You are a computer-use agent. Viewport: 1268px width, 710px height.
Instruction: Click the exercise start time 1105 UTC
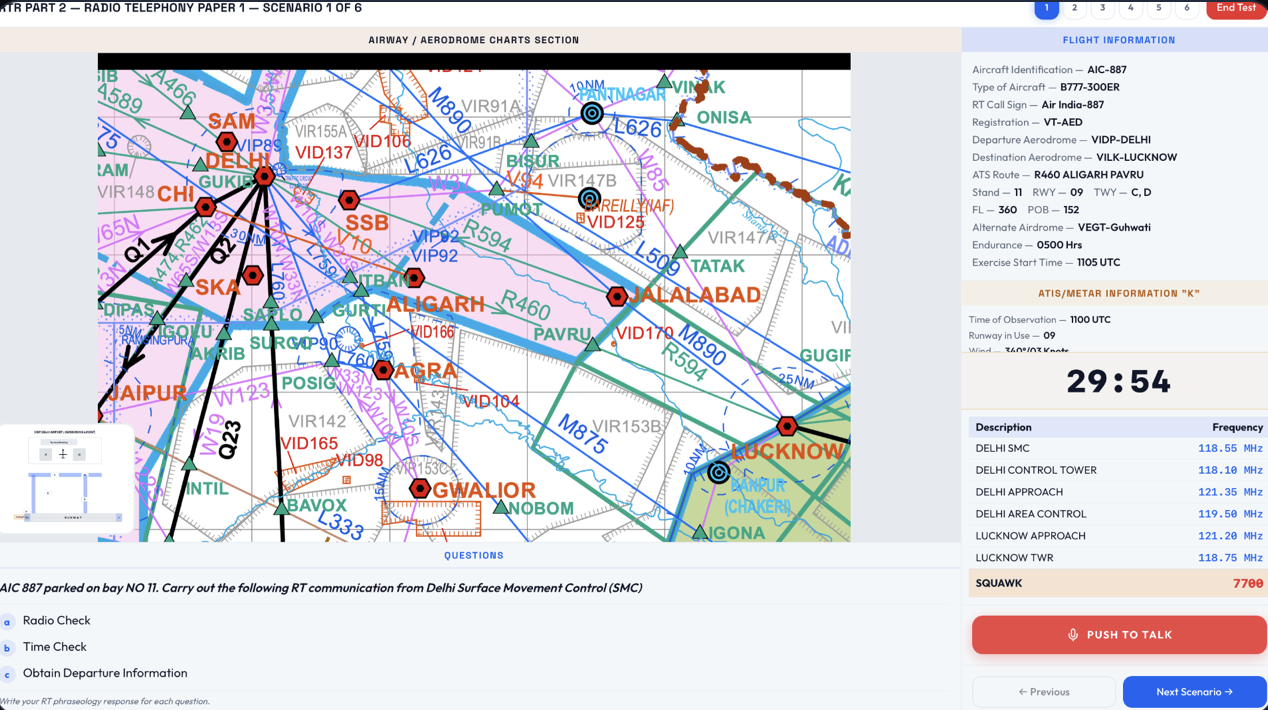(x=1098, y=262)
